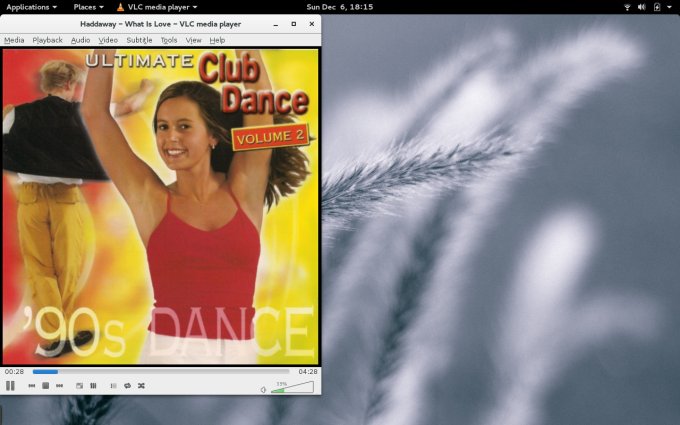Open the playlist view icon

[113, 386]
